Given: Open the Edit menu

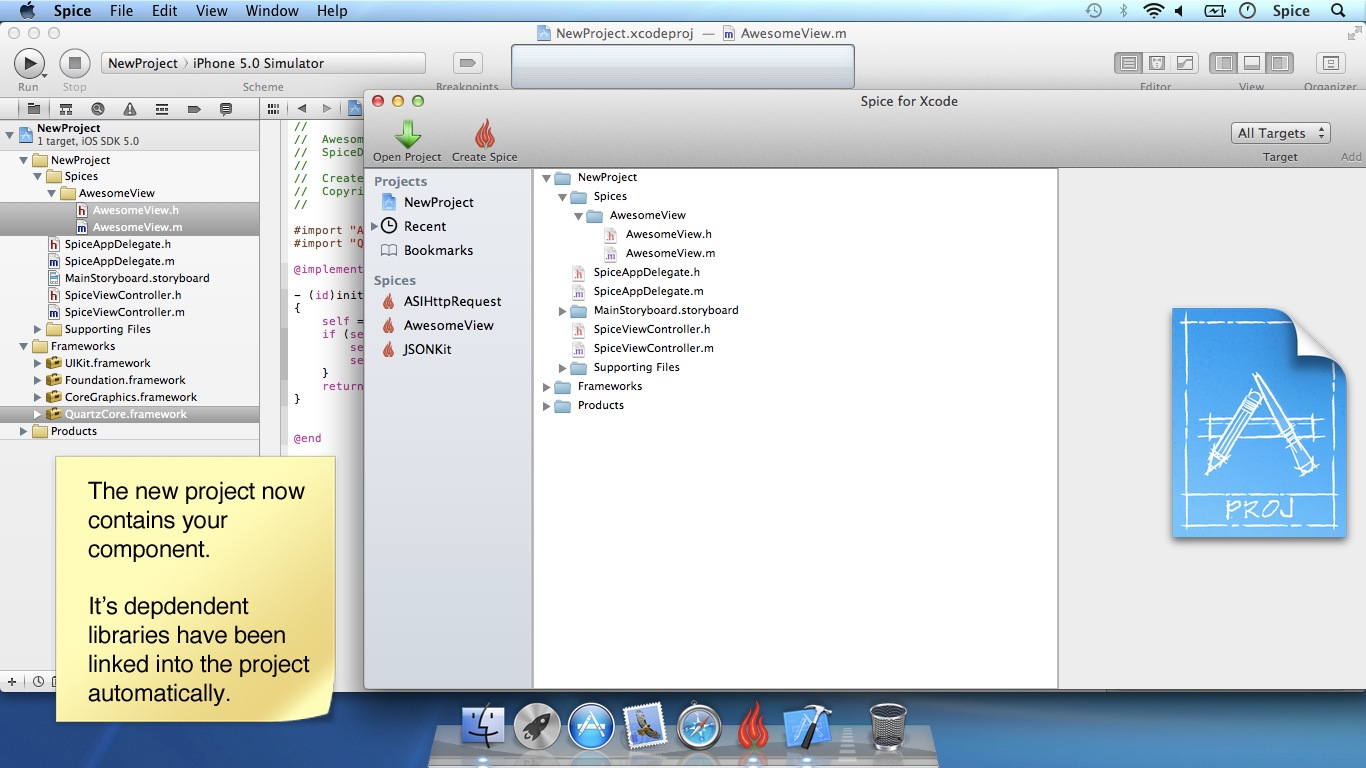Looking at the screenshot, I should coord(165,11).
